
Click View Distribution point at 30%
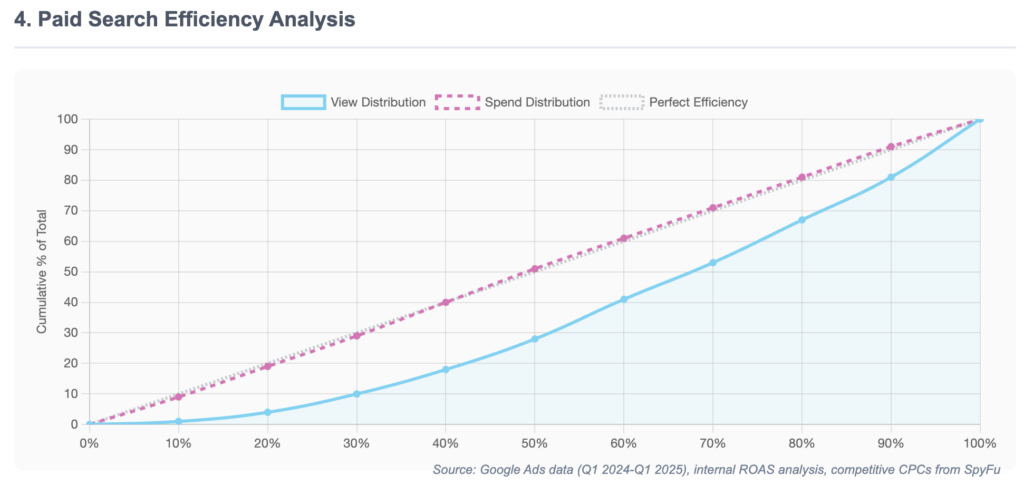click(x=357, y=394)
